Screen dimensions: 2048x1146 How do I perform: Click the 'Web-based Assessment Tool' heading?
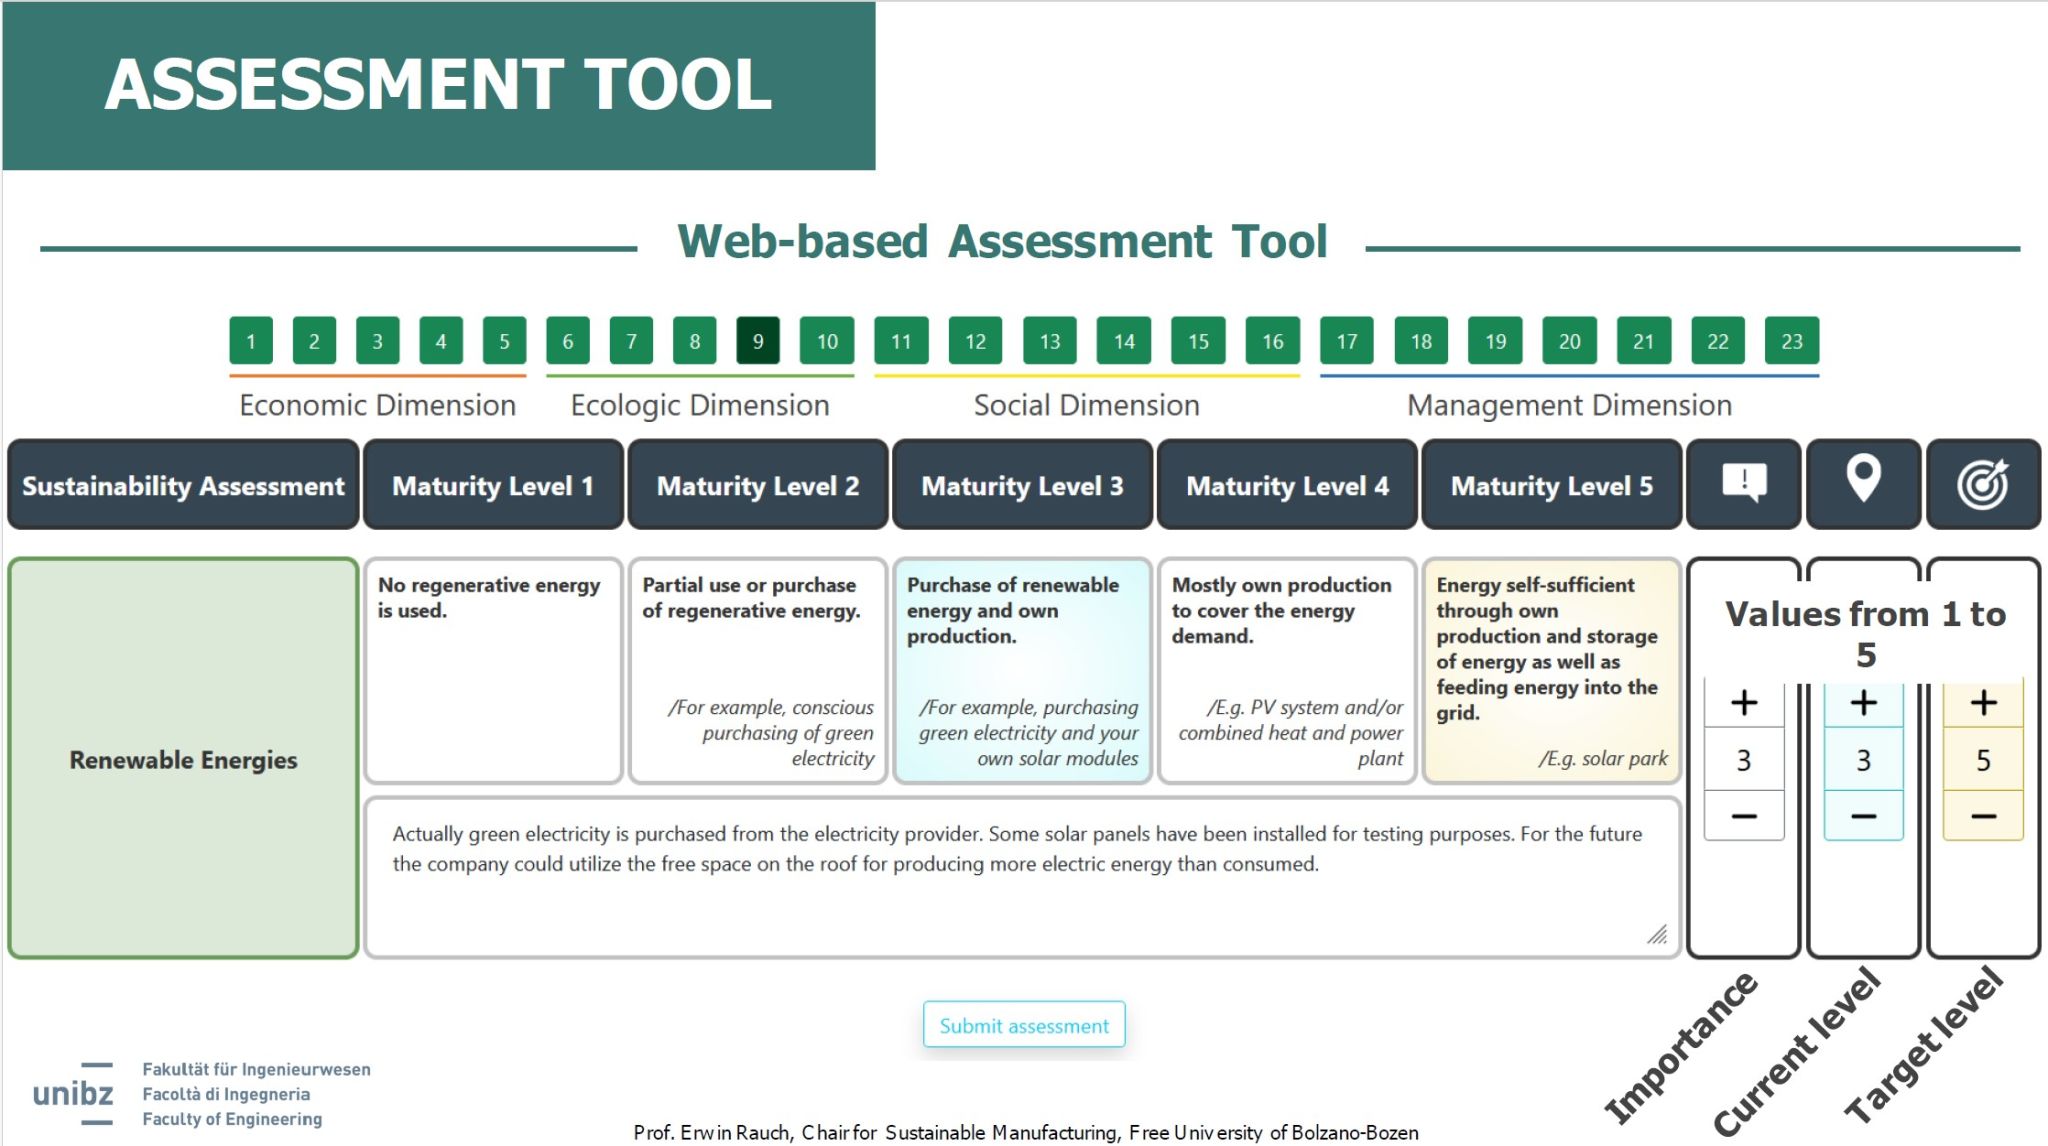click(x=1002, y=241)
